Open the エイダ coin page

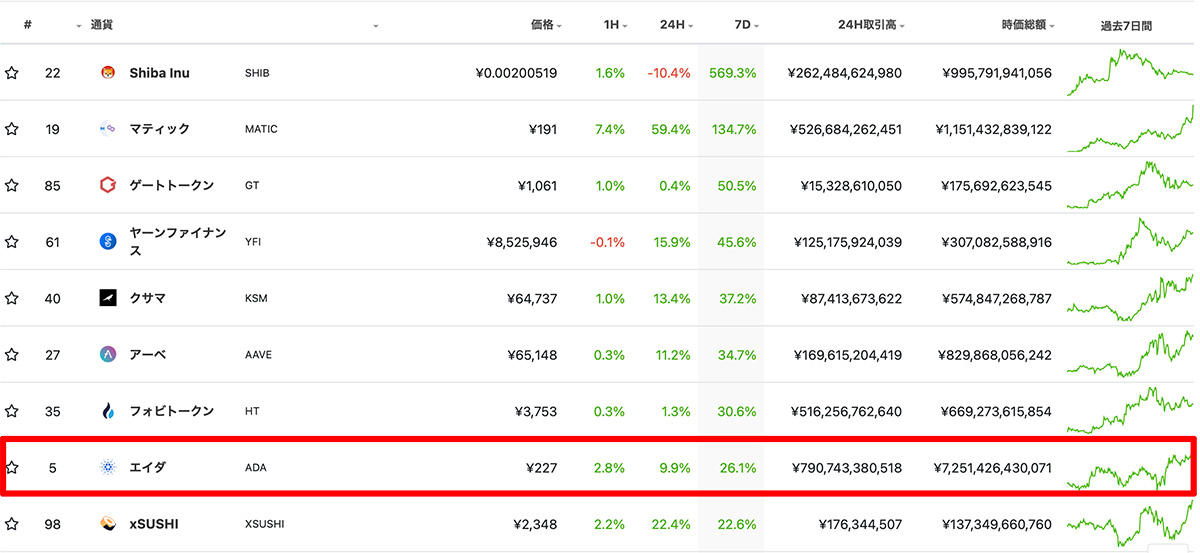[147, 467]
